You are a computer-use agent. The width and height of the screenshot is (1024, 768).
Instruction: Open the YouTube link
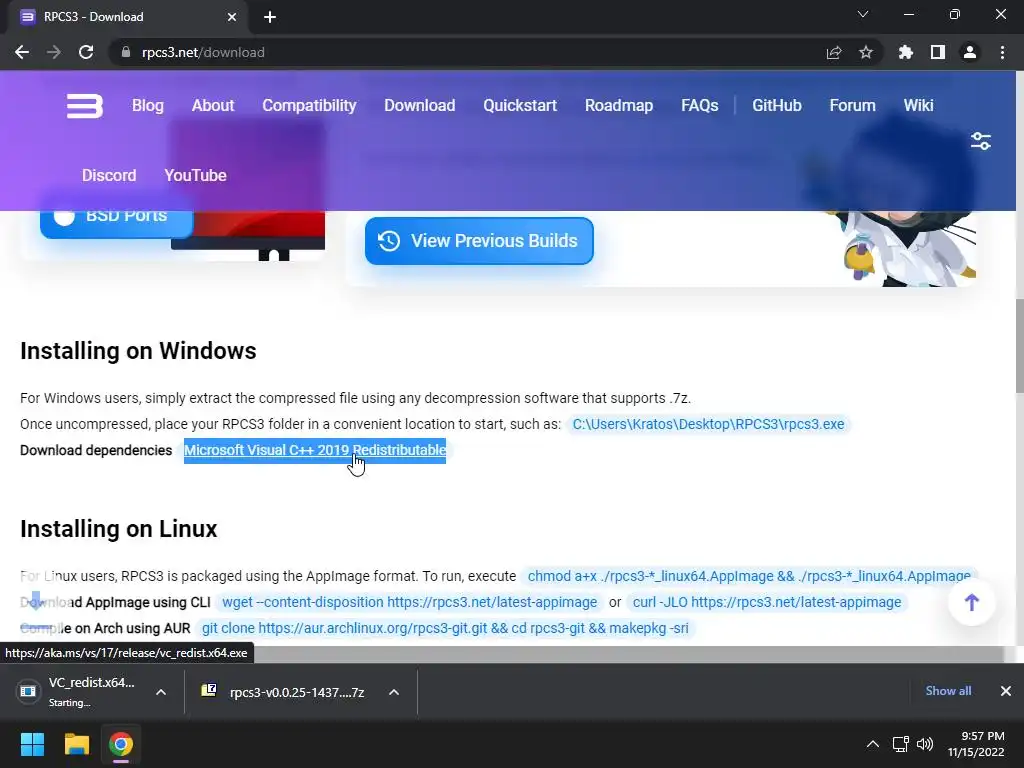tap(195, 176)
